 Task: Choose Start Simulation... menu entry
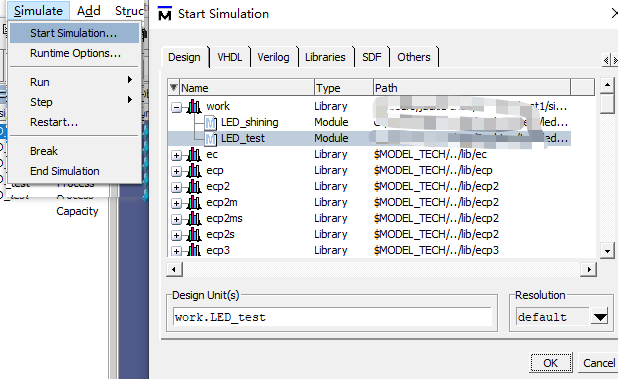[x=74, y=33]
